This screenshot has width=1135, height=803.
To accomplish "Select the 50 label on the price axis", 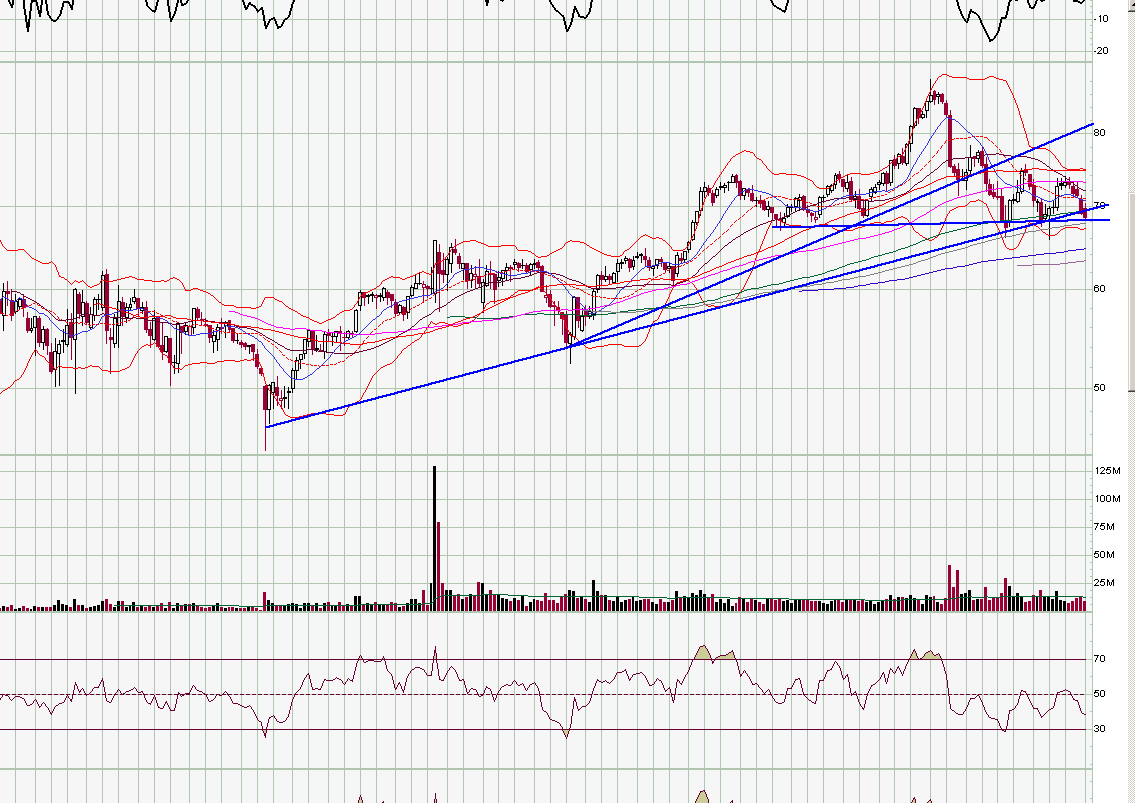I will coord(1100,388).
